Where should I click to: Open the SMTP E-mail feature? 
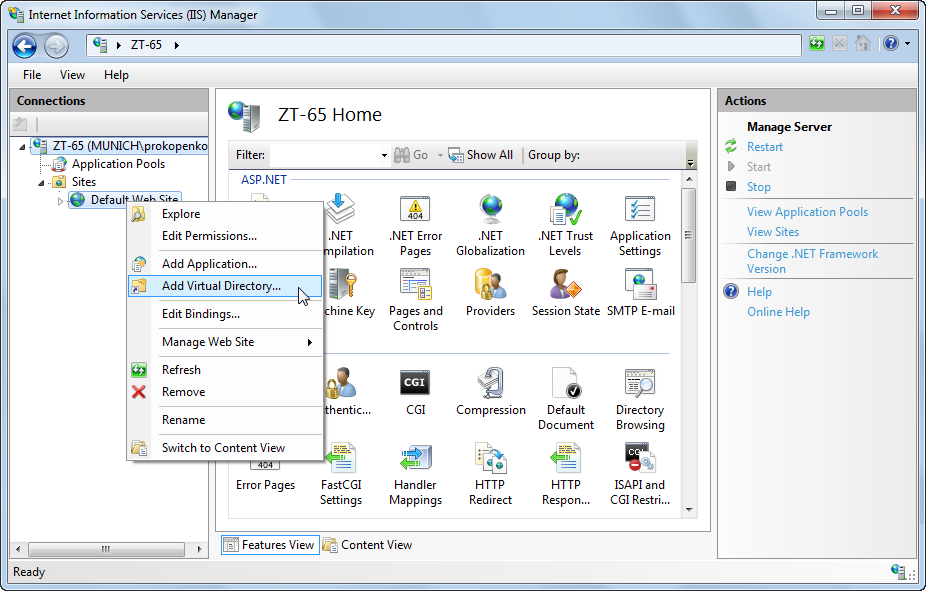coord(641,293)
